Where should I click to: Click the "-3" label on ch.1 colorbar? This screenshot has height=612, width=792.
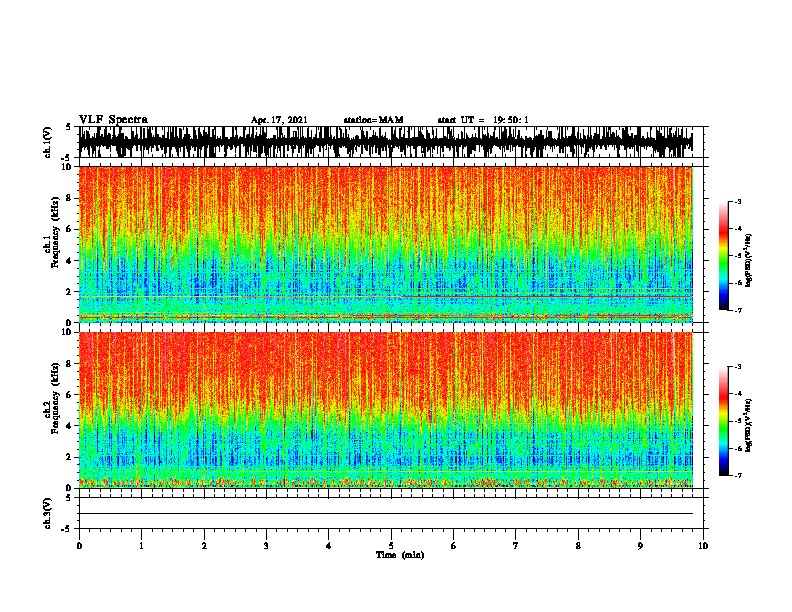737,201
